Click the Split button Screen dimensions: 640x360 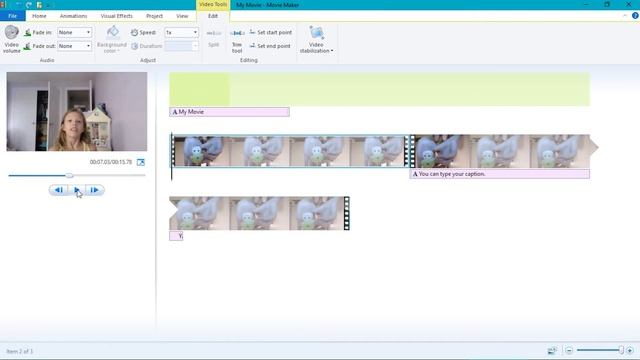[x=213, y=39]
